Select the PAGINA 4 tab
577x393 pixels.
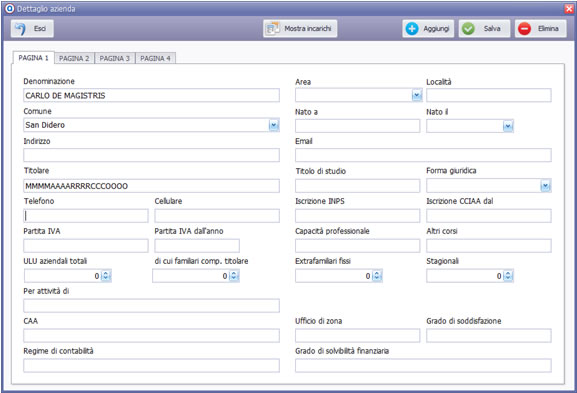coord(155,58)
